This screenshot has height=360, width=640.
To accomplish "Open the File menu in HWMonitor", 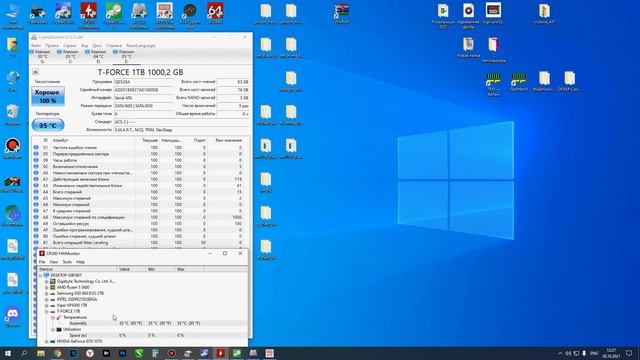I will tap(42, 262).
